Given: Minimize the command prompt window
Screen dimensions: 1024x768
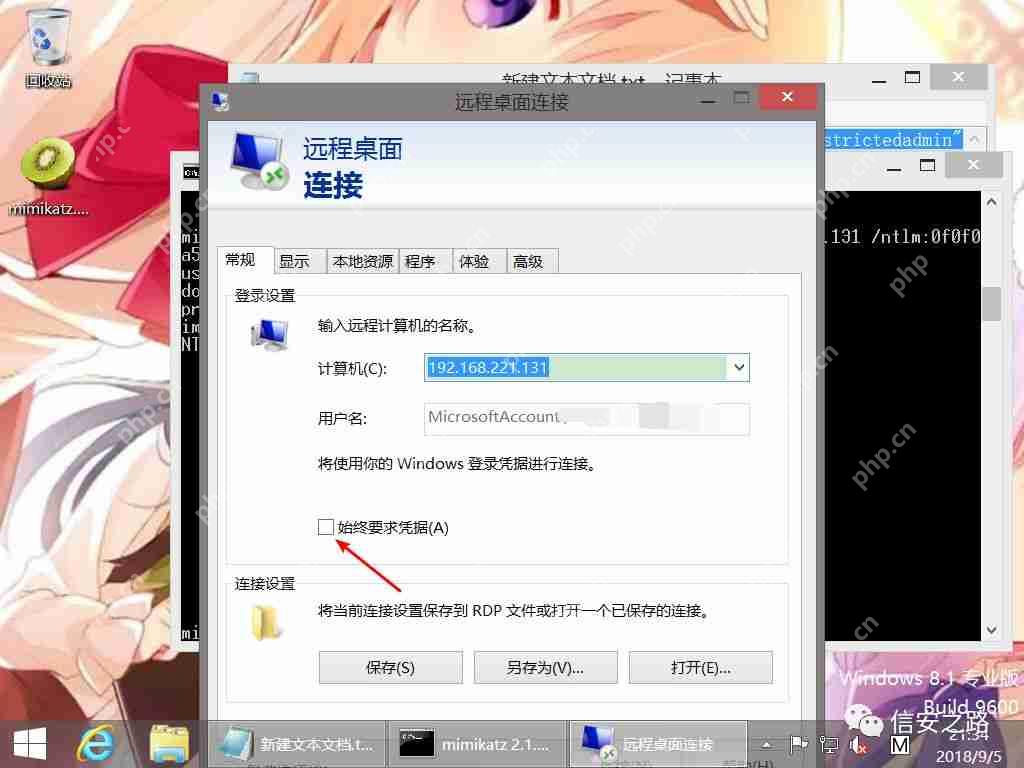Looking at the screenshot, I should [894, 168].
